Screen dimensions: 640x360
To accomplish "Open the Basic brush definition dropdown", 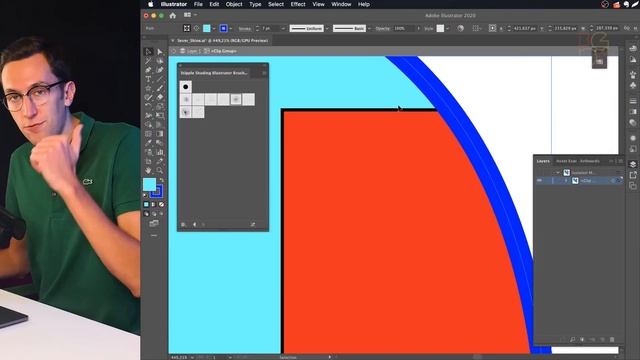I will (369, 29).
